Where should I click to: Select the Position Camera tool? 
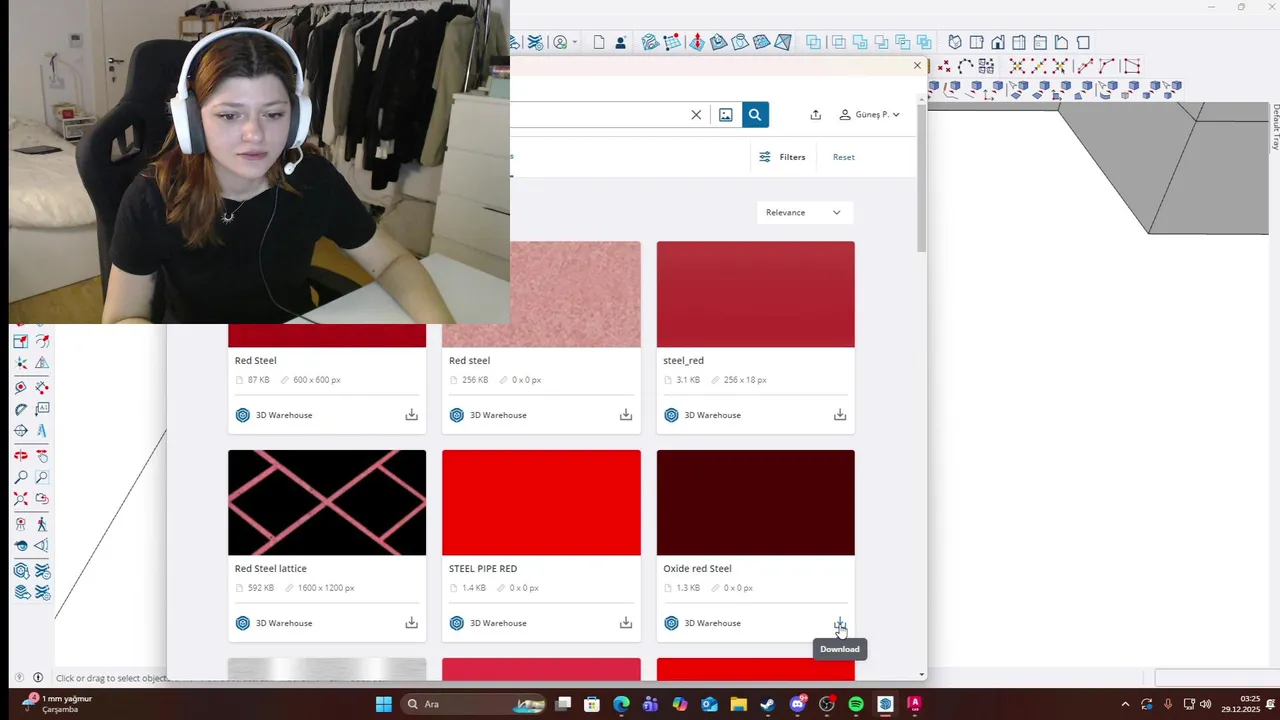tap(21, 524)
